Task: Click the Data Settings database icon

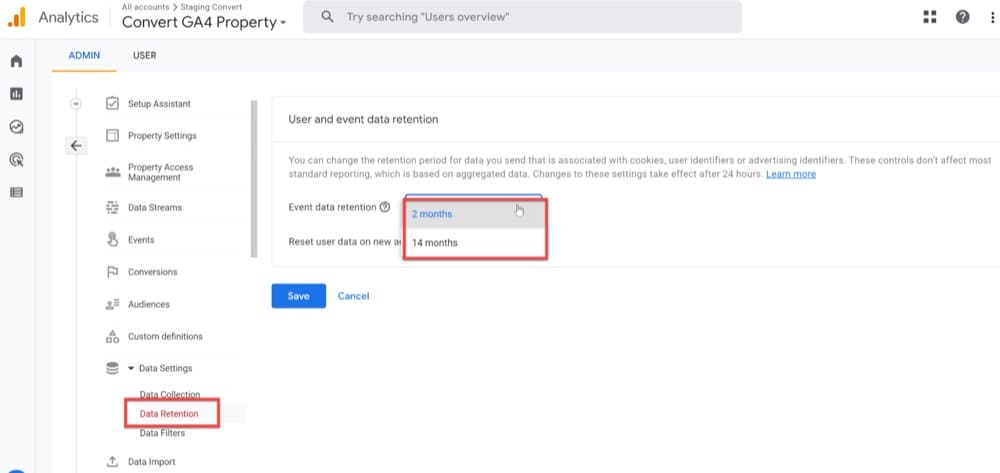Action: pos(112,368)
